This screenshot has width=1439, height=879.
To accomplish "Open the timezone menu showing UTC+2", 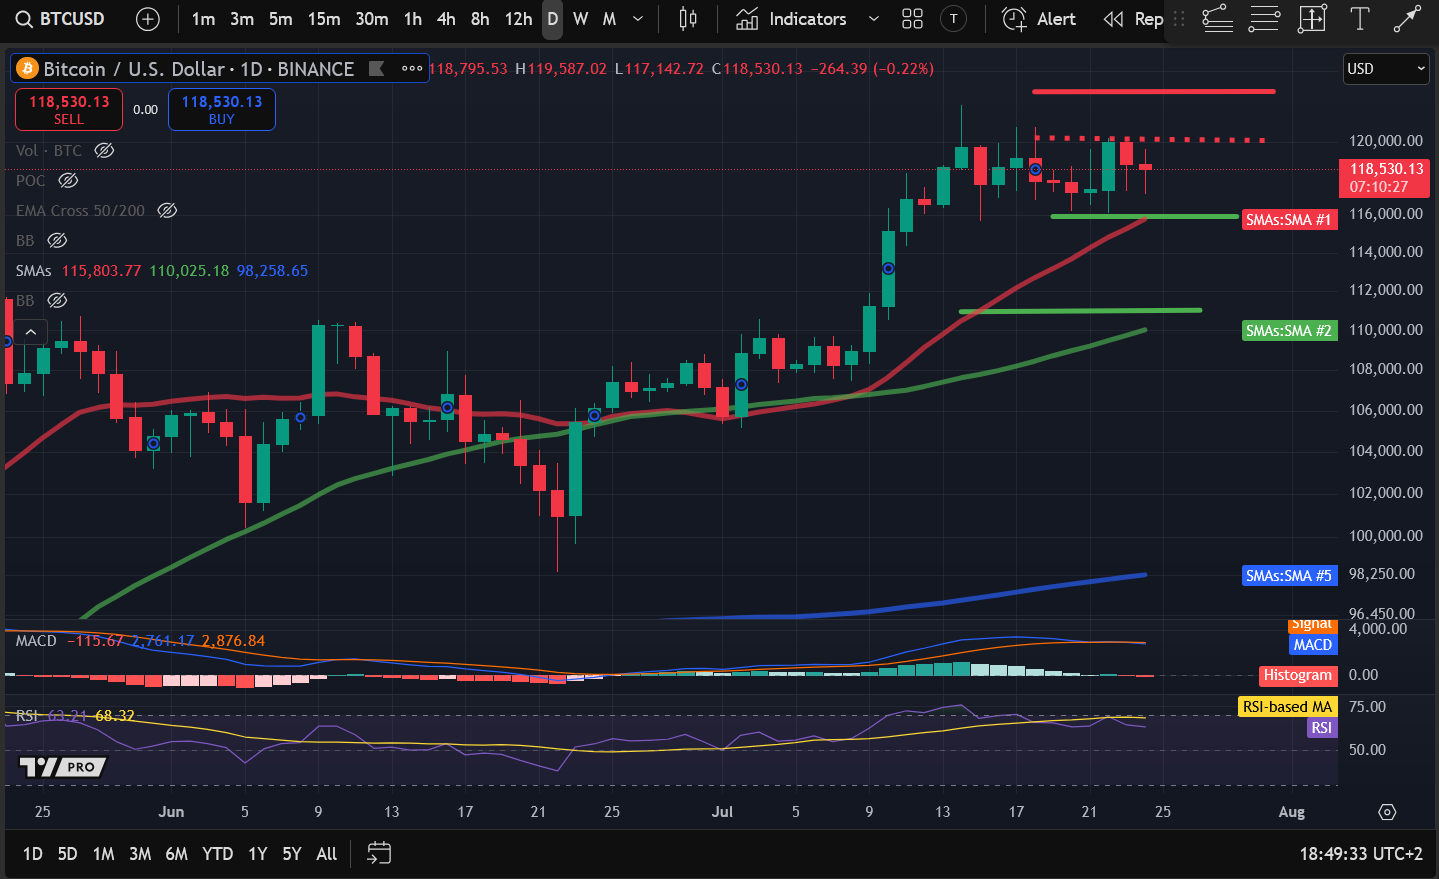I will point(1360,853).
